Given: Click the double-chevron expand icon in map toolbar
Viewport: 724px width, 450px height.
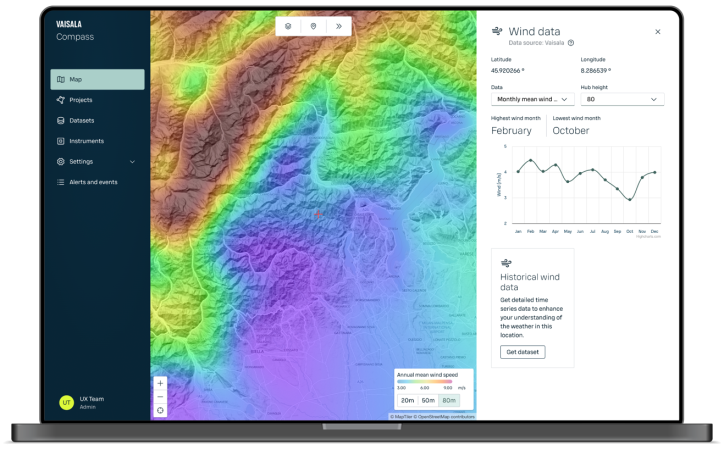Looking at the screenshot, I should point(339,26).
